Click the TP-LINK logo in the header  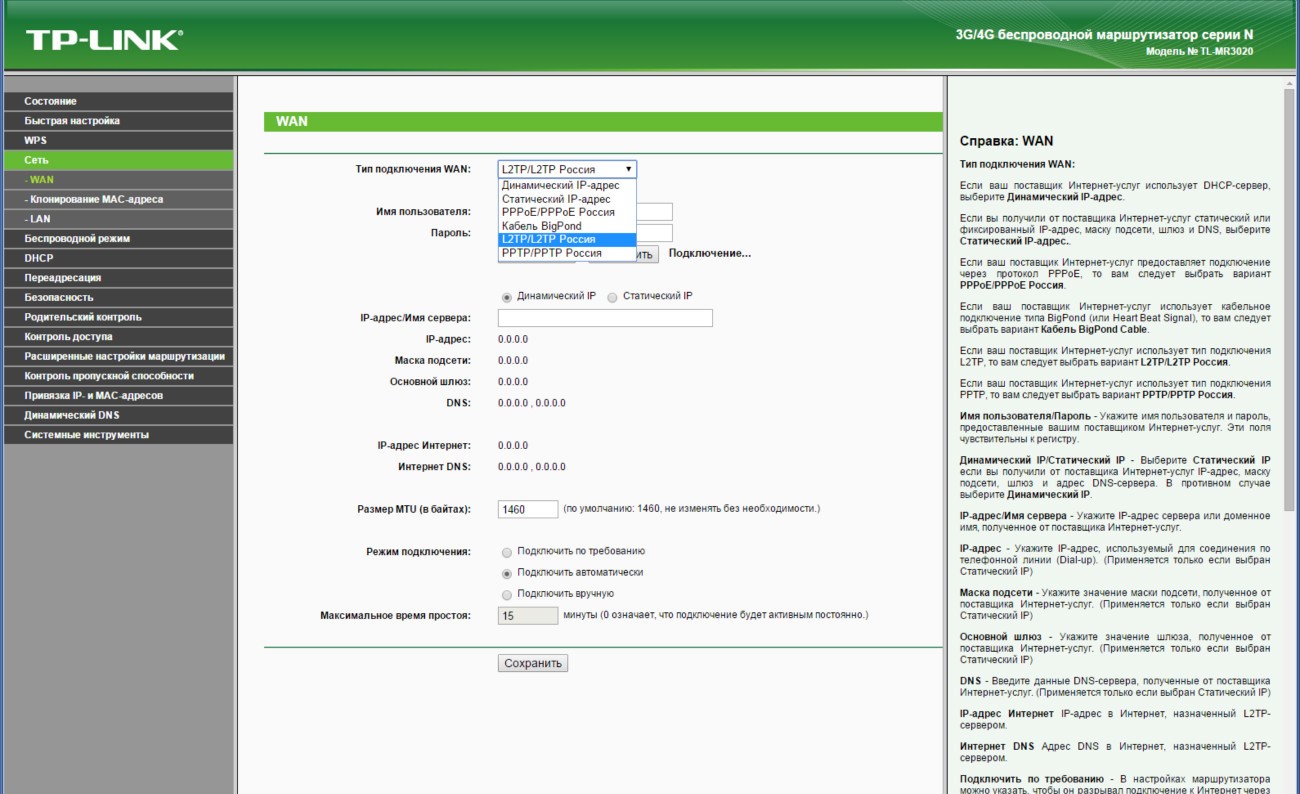[x=104, y=40]
